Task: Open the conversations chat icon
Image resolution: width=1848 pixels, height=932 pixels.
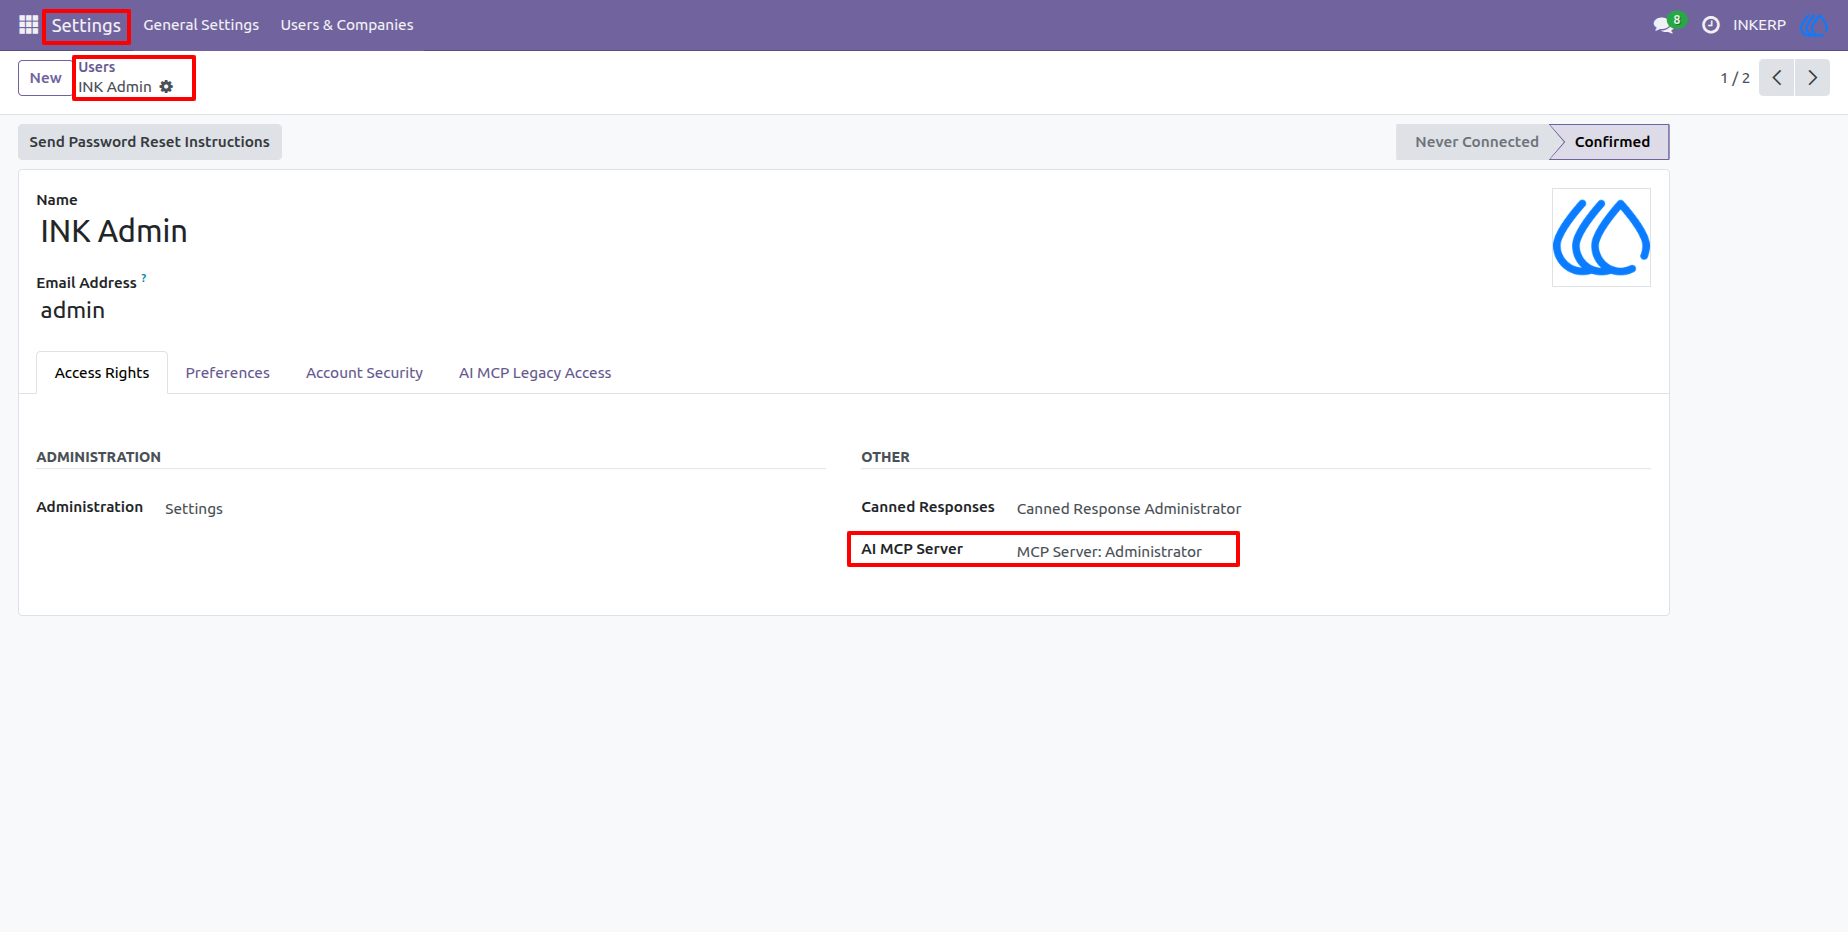Action: 1664,25
